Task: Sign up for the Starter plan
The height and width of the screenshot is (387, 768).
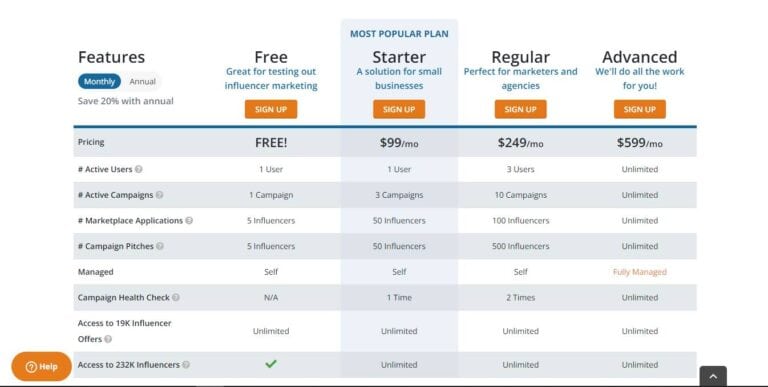Action: (x=399, y=109)
